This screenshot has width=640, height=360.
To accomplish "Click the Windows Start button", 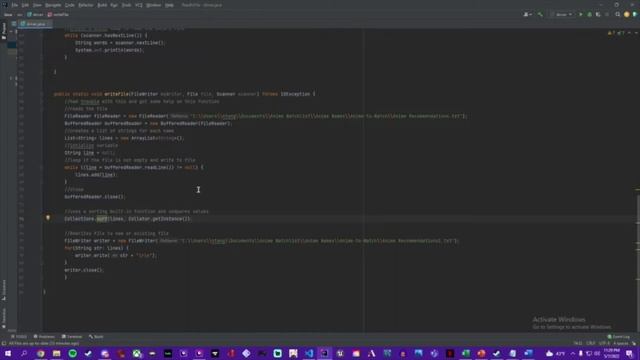I will (x=8, y=353).
